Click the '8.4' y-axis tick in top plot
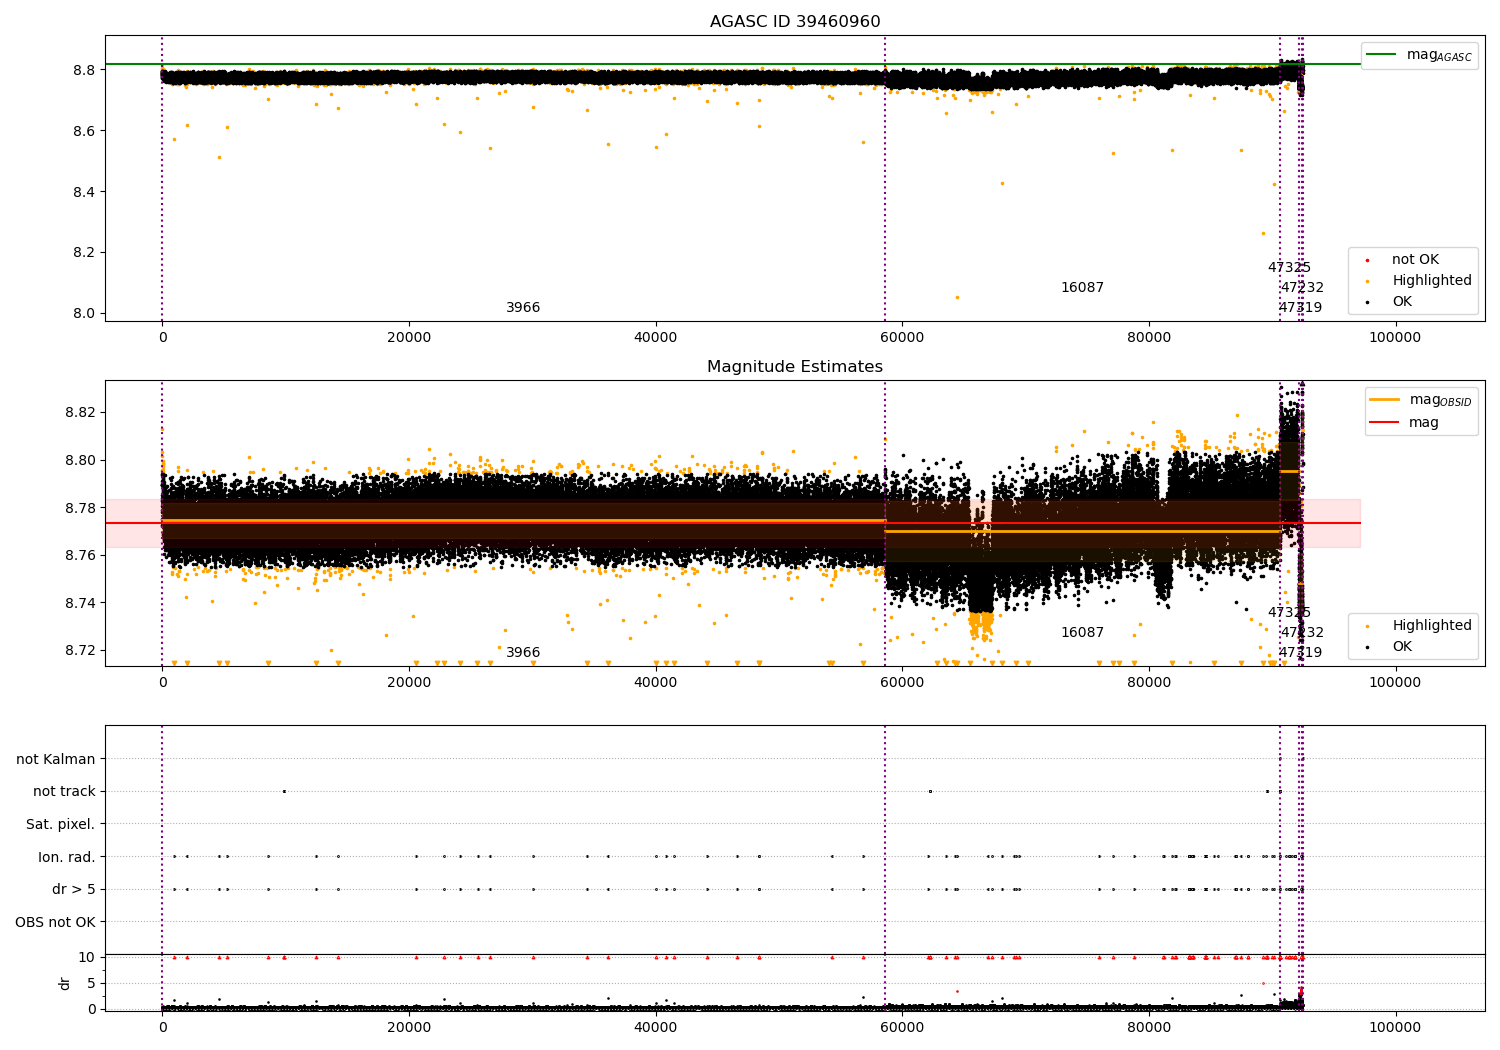This screenshot has width=1500, height=1050. coord(84,192)
